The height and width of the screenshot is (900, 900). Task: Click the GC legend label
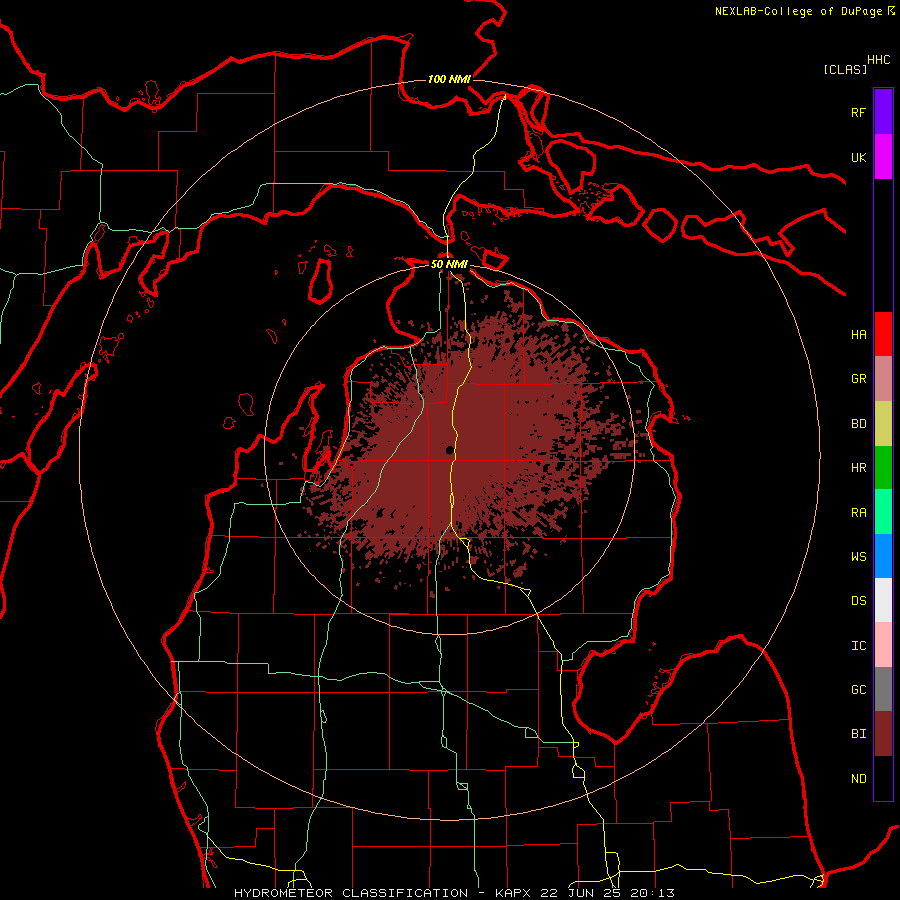point(859,689)
